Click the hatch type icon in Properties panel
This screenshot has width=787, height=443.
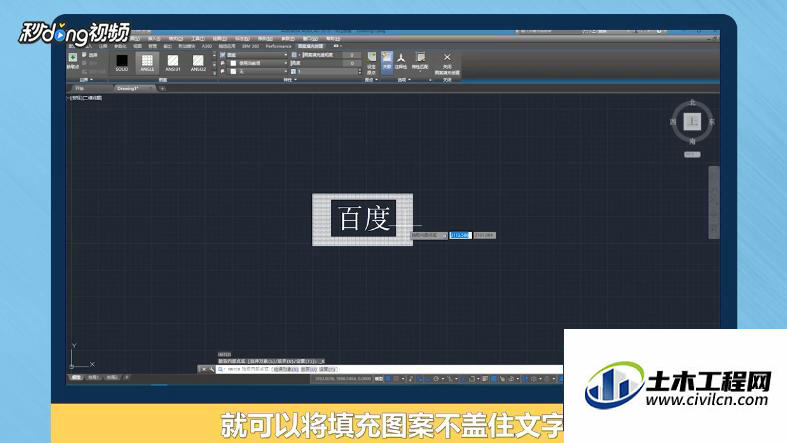point(222,55)
